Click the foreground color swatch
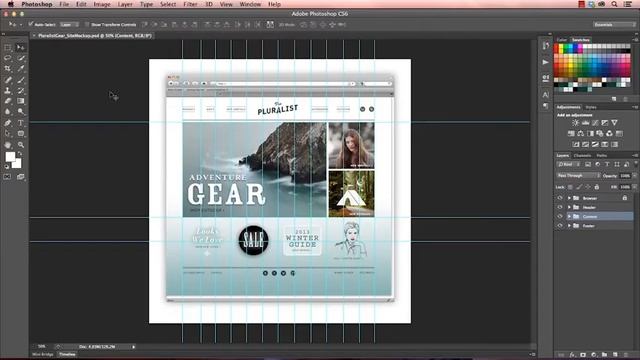The image size is (640, 360). click(10, 156)
